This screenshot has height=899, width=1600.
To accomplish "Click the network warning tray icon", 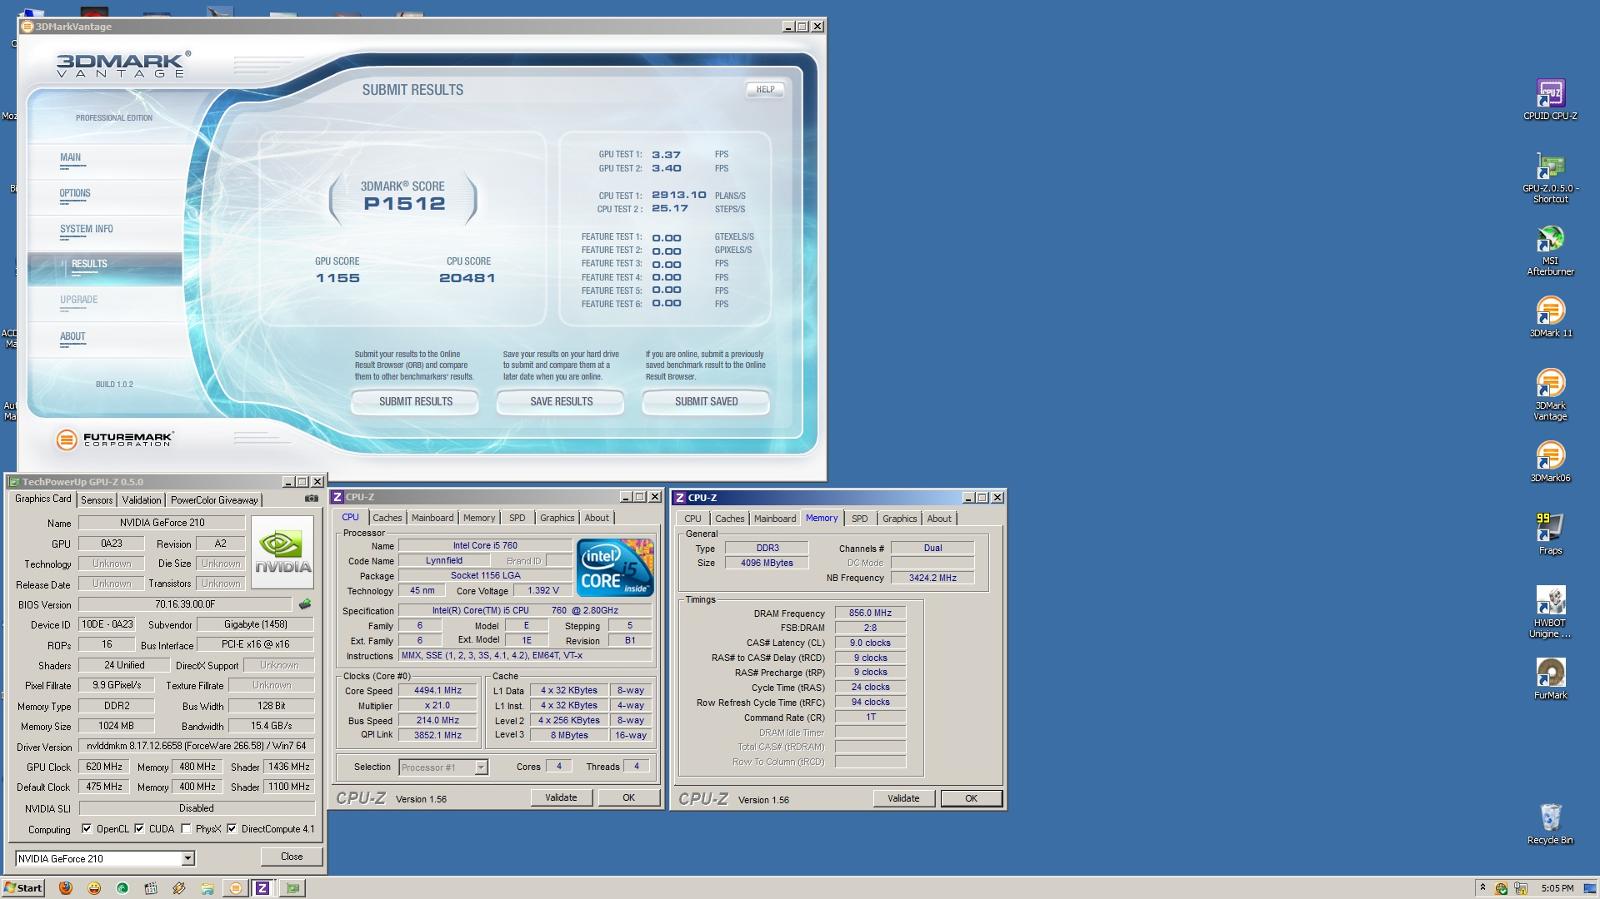I will 1521,888.
